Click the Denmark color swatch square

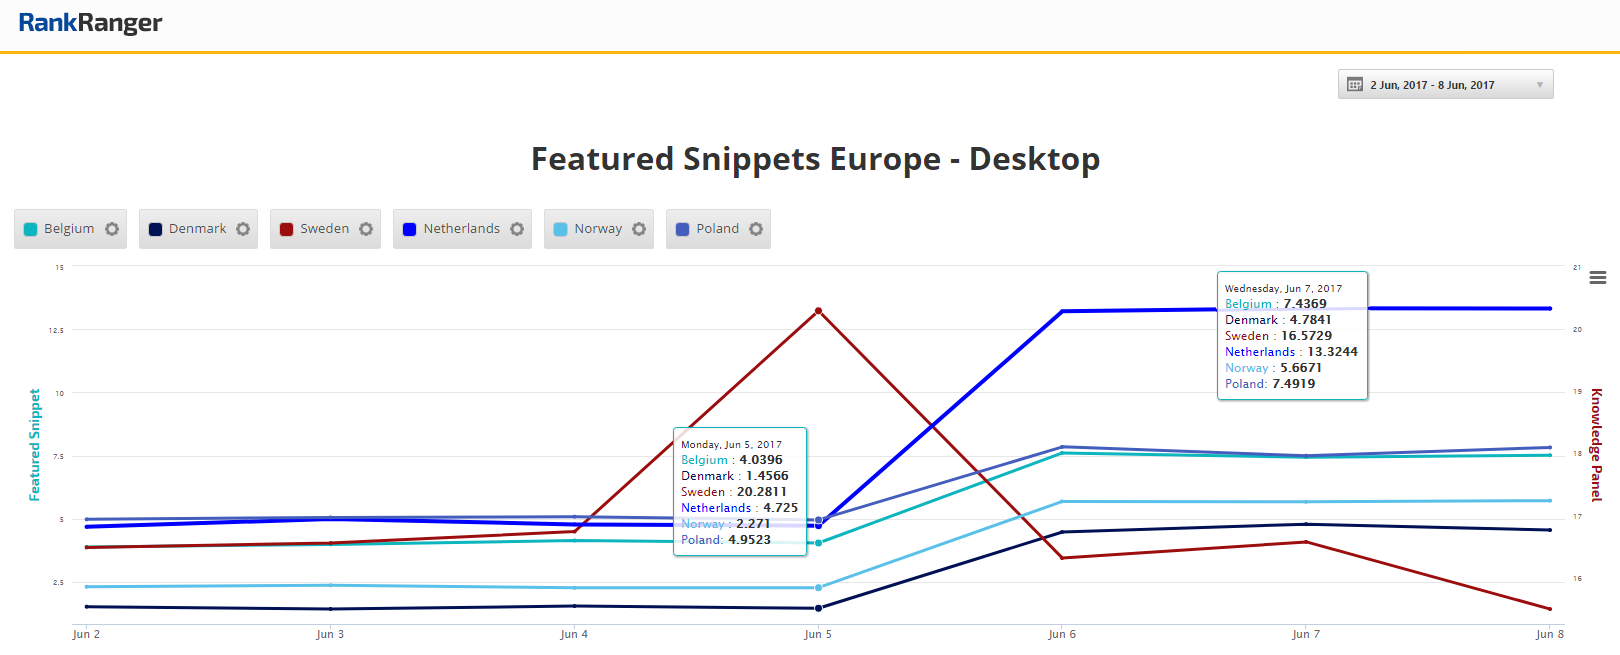(155, 229)
